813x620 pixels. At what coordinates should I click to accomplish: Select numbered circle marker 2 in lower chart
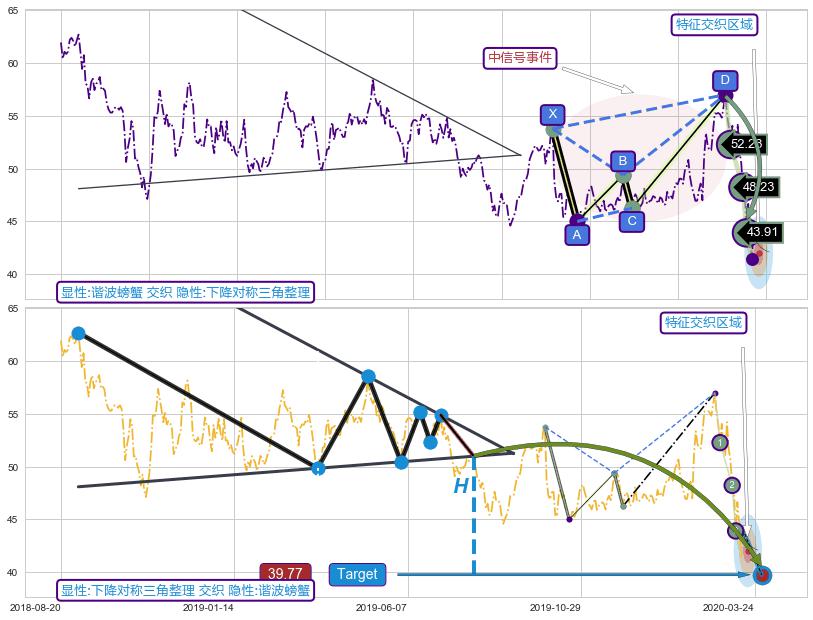click(732, 485)
